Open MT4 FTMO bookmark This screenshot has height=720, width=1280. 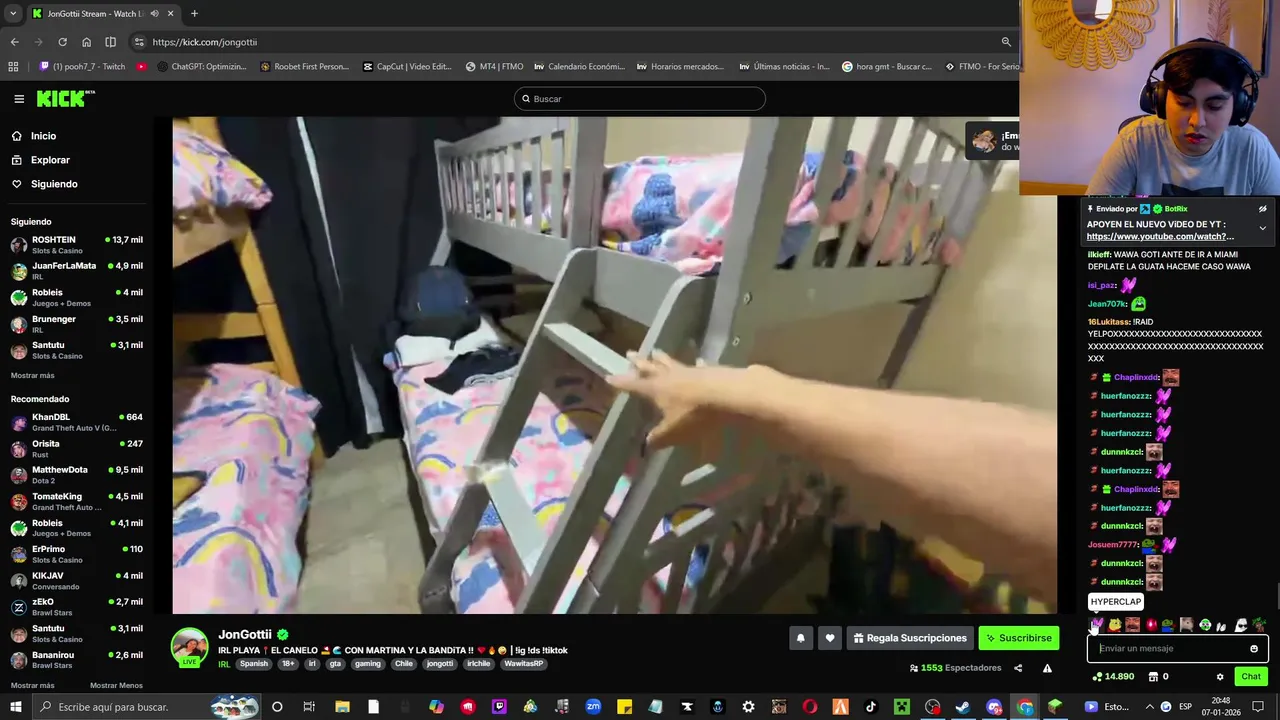pos(495,67)
